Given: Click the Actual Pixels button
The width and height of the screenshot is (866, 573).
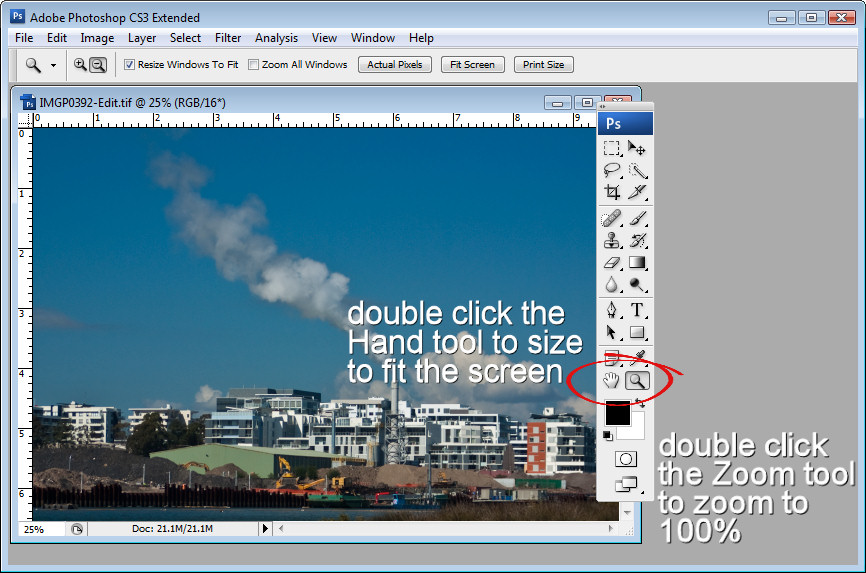Looking at the screenshot, I should coord(395,65).
